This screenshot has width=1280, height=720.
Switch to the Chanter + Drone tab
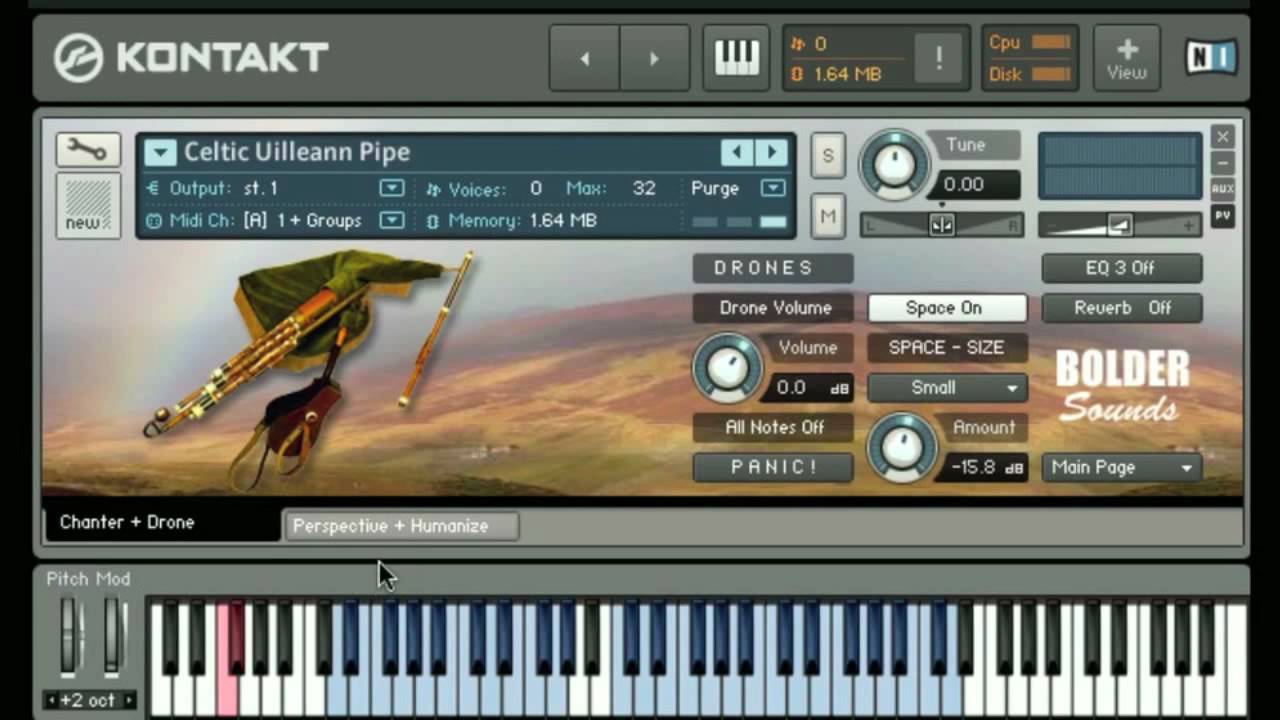(162, 522)
